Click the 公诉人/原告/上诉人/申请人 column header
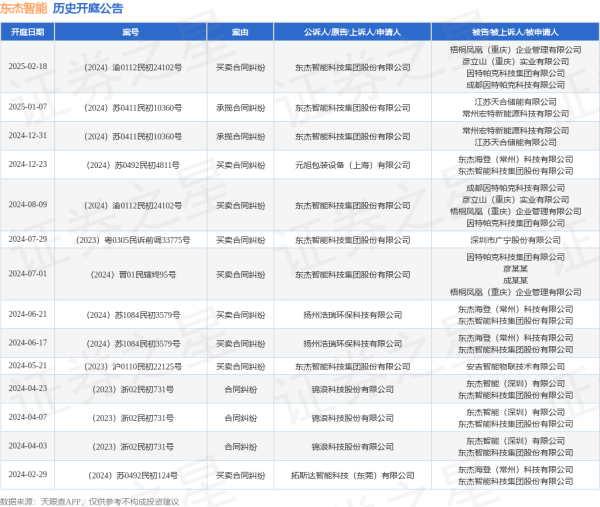This screenshot has height=507, width=600. 352,32
